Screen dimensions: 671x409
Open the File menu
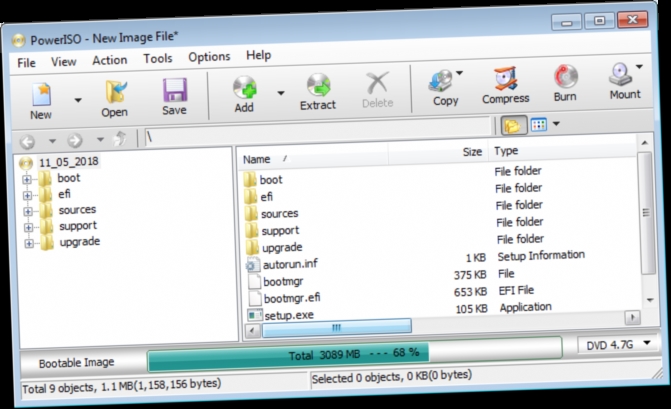pyautogui.click(x=27, y=63)
